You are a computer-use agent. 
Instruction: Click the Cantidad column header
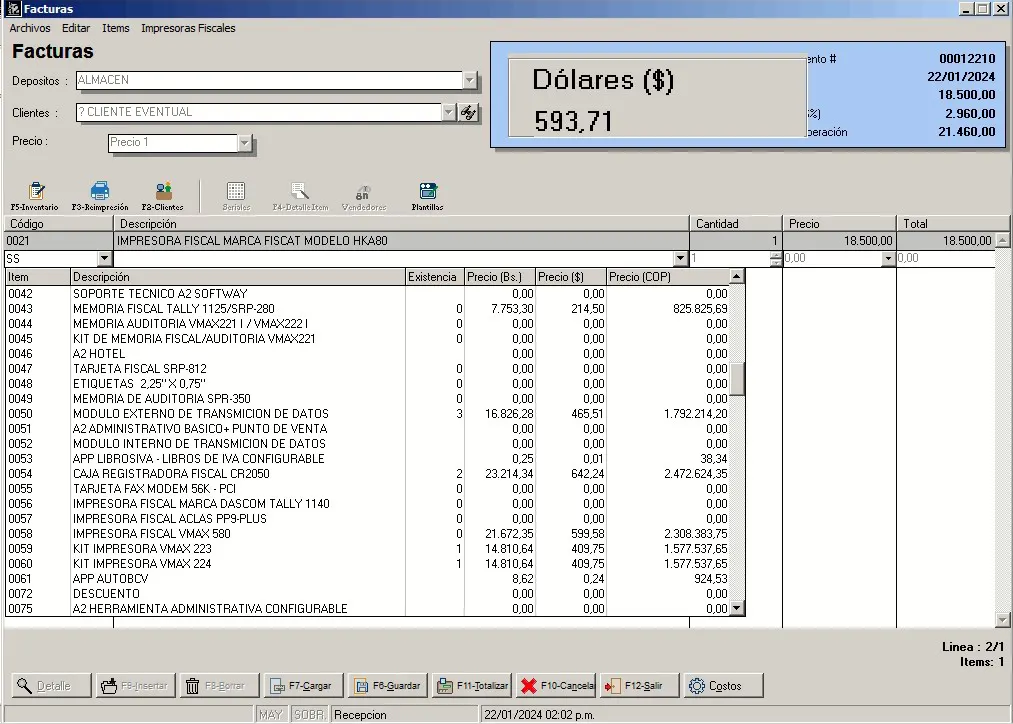pos(735,223)
